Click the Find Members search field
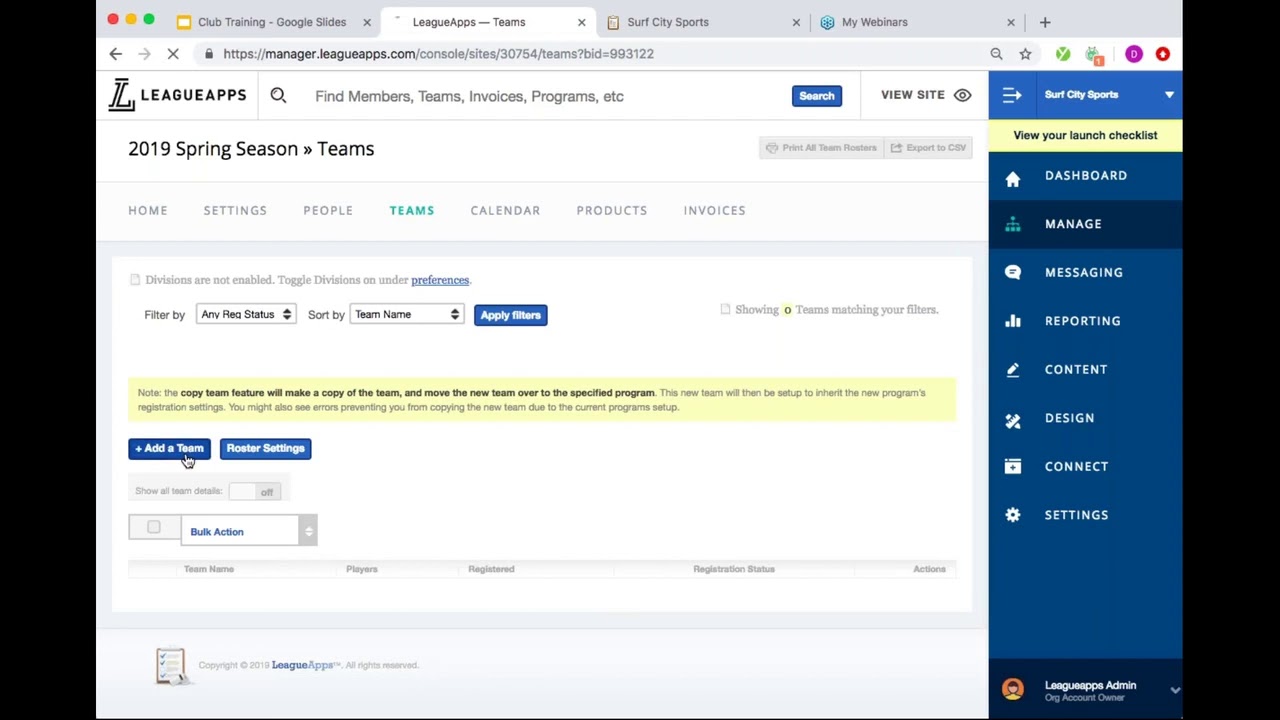1280x720 pixels. [x=545, y=96]
